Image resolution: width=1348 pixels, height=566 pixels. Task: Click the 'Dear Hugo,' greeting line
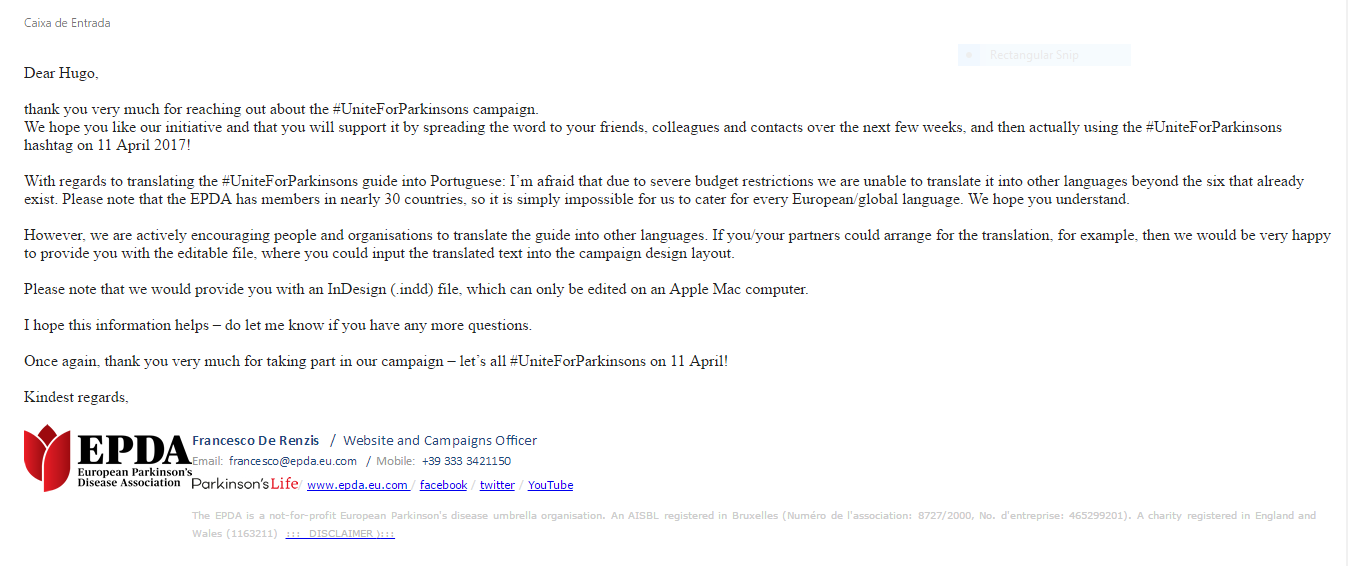click(x=61, y=73)
